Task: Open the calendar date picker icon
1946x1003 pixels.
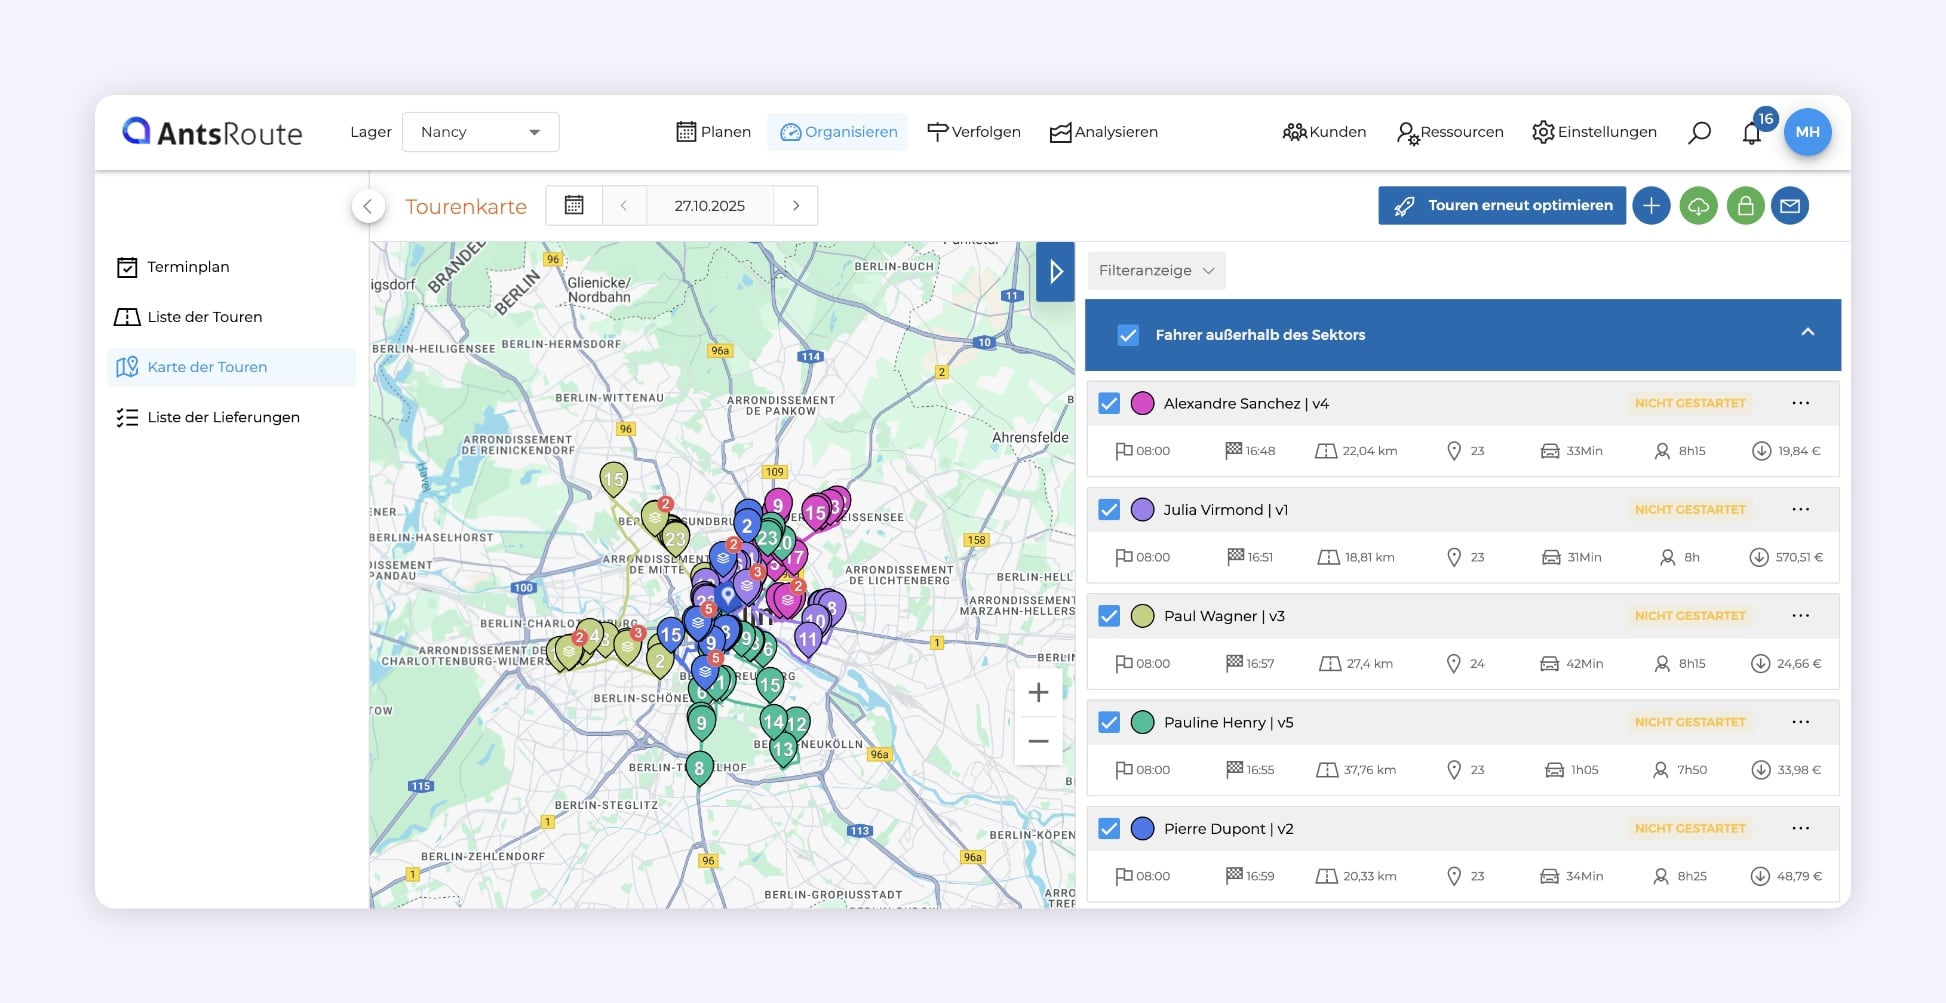Action: point(574,206)
